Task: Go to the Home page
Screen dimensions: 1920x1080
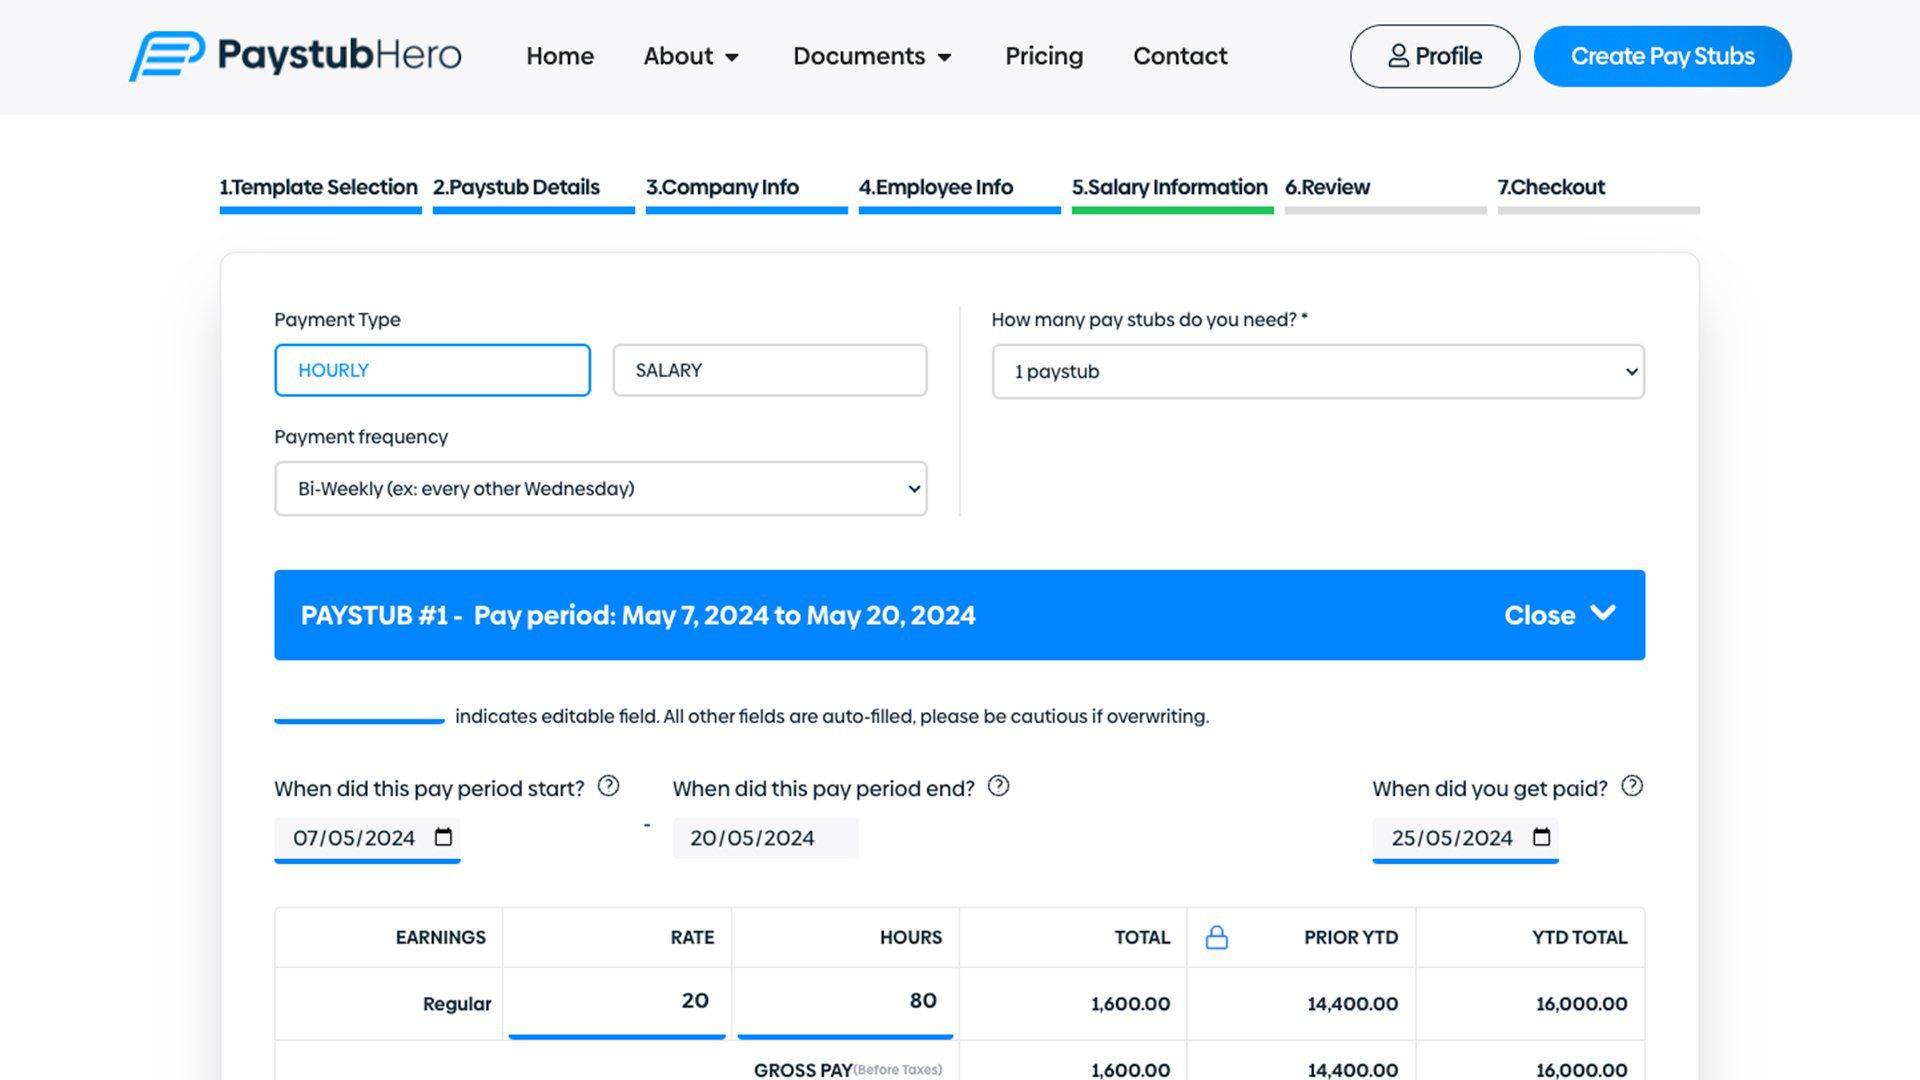Action: point(560,56)
